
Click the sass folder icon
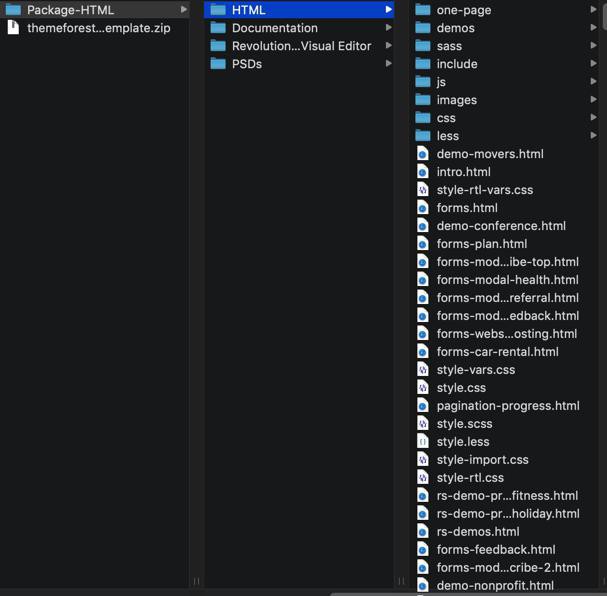tap(423, 46)
